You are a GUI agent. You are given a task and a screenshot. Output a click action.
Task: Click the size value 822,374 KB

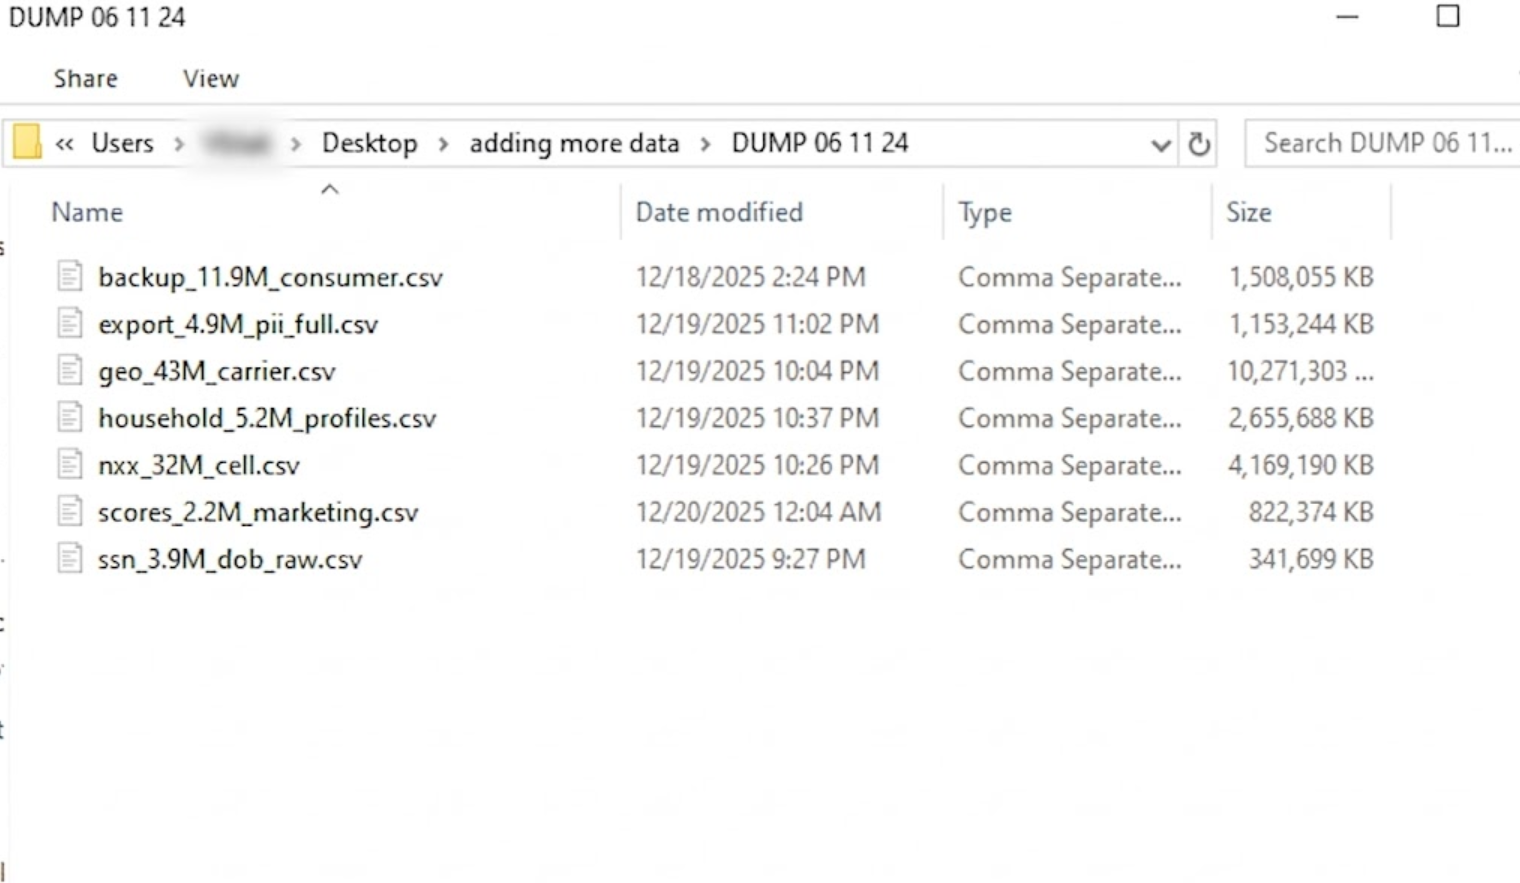click(1311, 512)
